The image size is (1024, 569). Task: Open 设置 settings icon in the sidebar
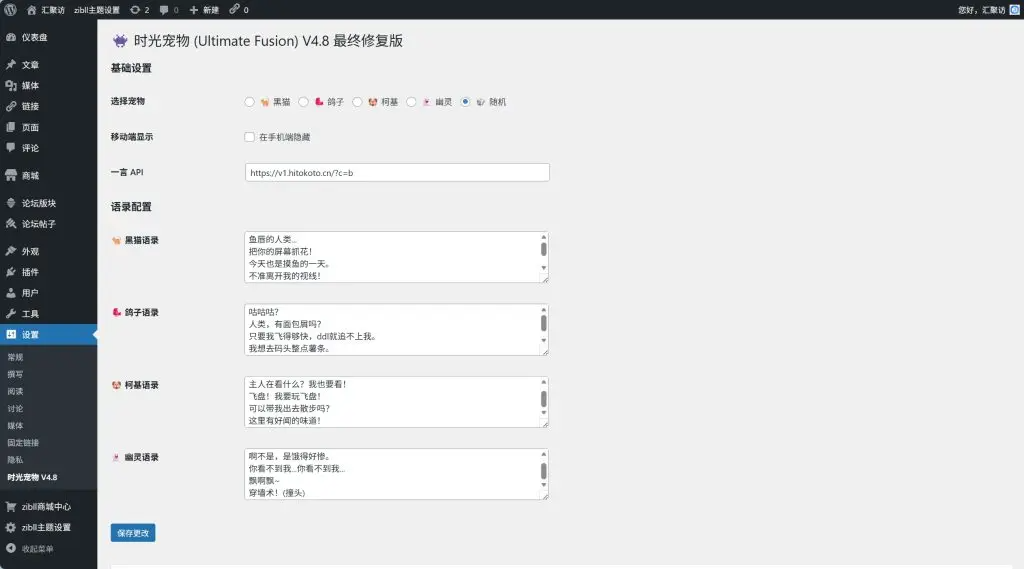tap(11, 334)
